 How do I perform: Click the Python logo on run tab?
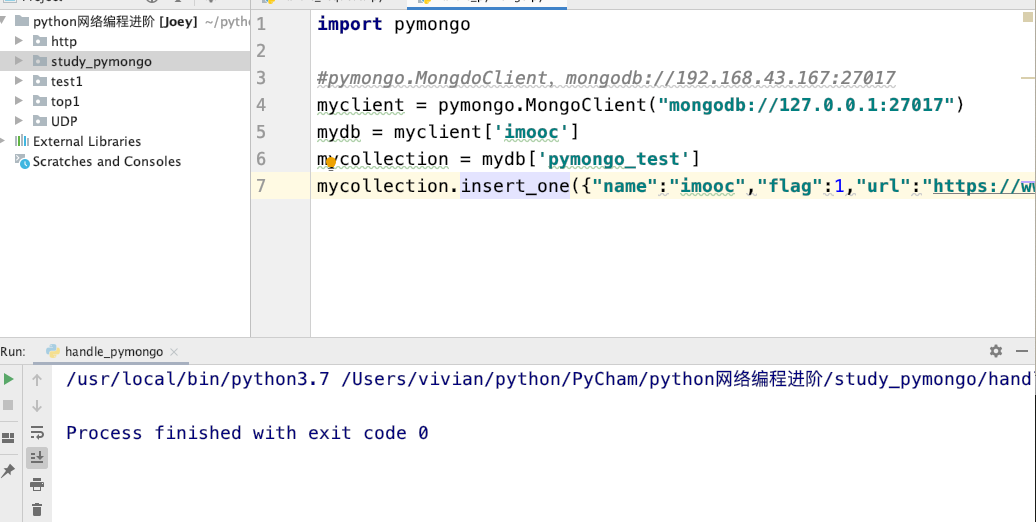point(53,352)
